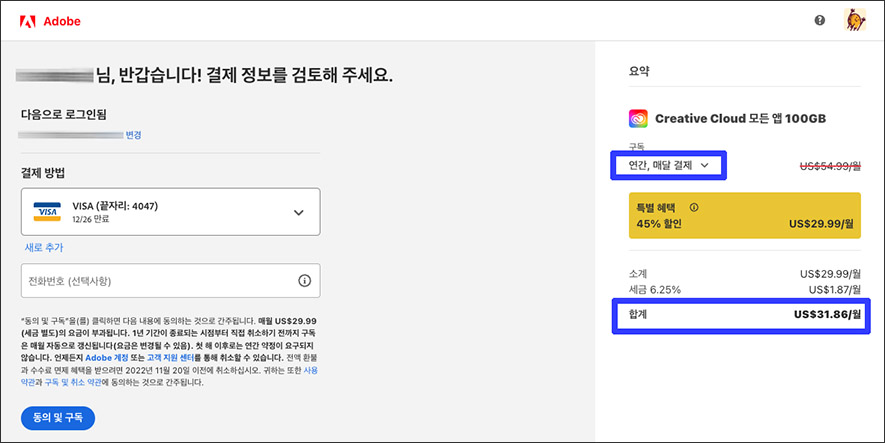
Task: Open the 연간, 매달 결제 subscription dropdown
Action: (669, 165)
